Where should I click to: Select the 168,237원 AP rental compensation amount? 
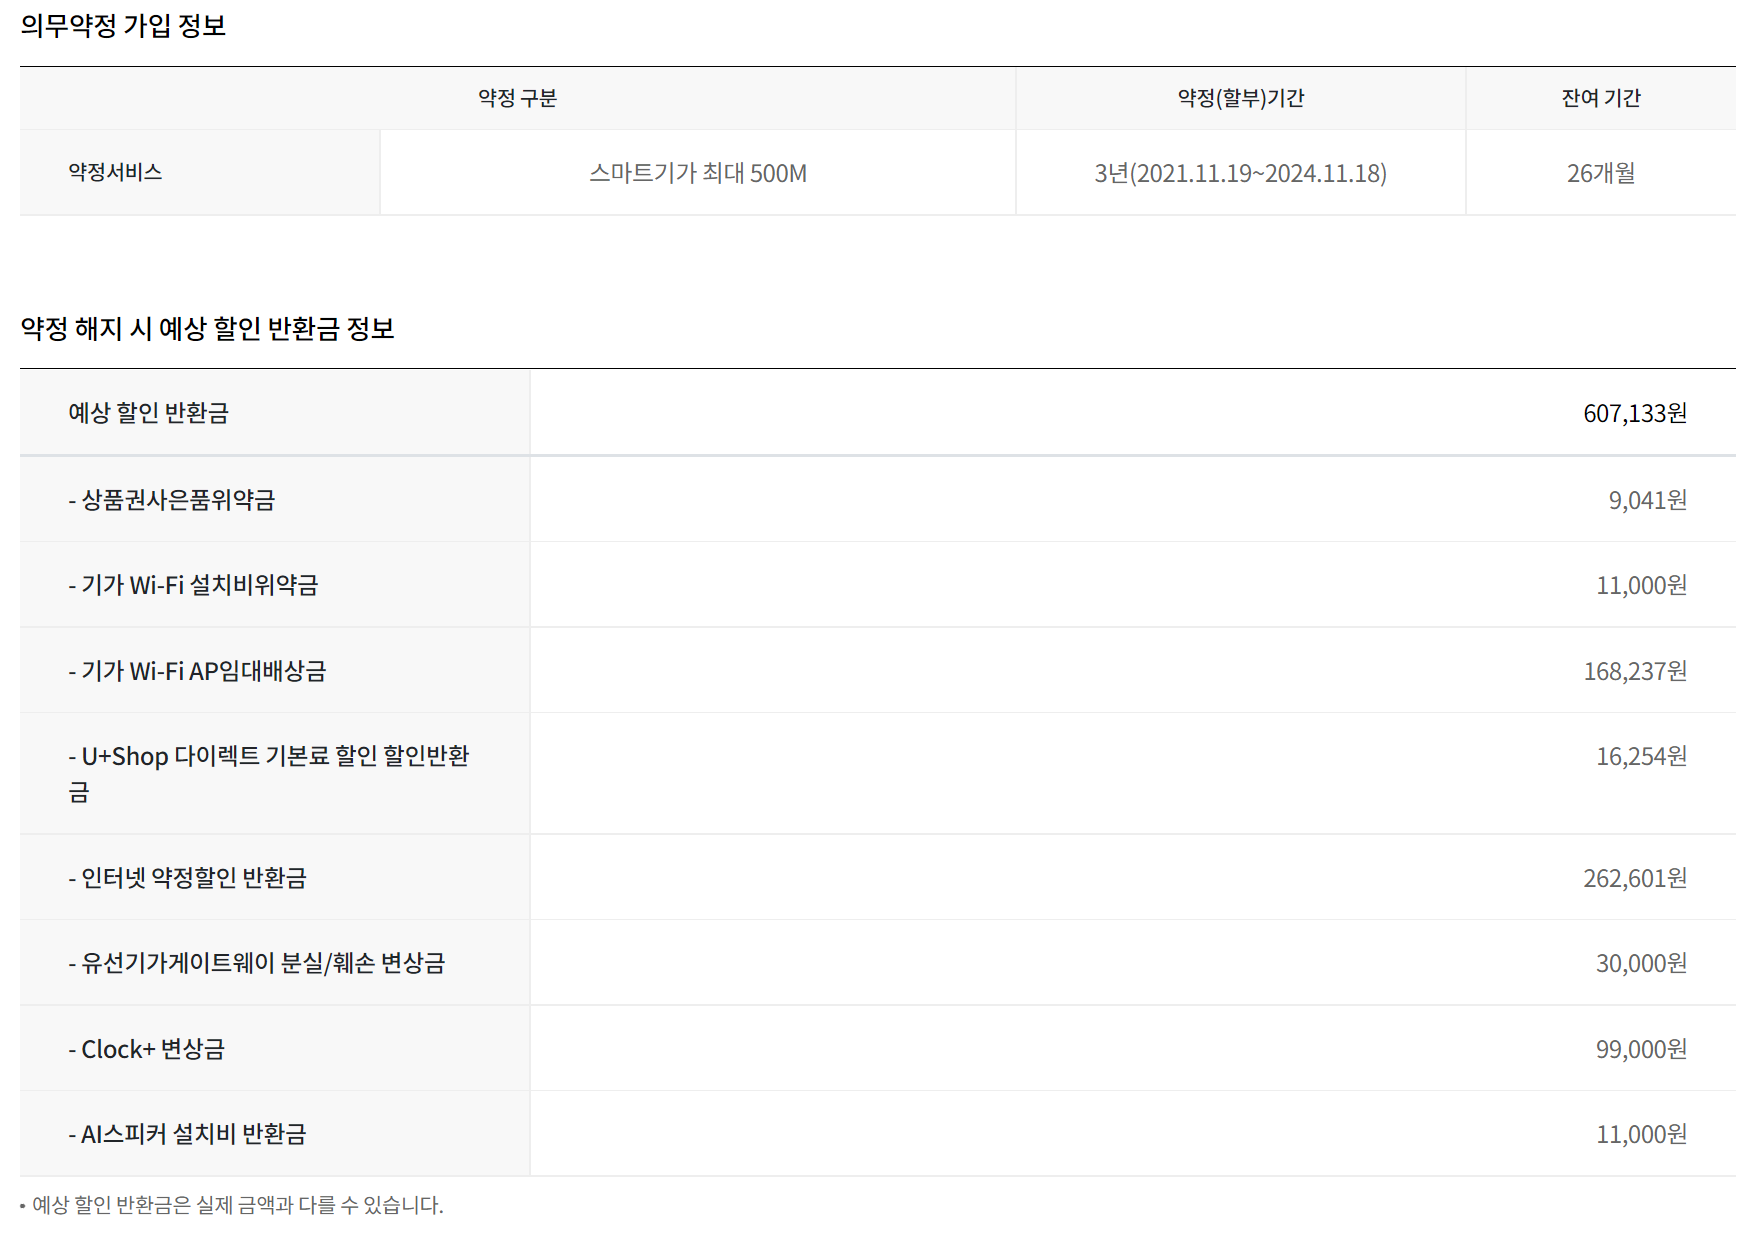pyautogui.click(x=1634, y=671)
